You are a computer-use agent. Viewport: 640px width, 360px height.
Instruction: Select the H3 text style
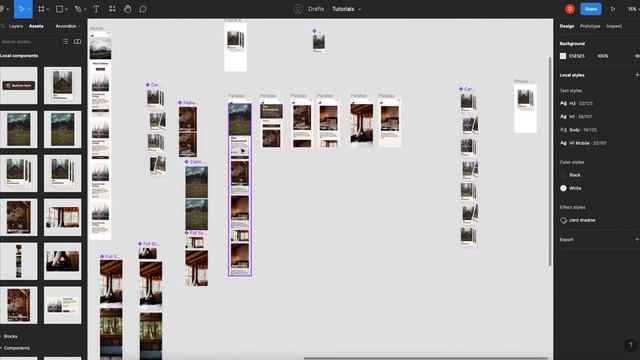576,103
